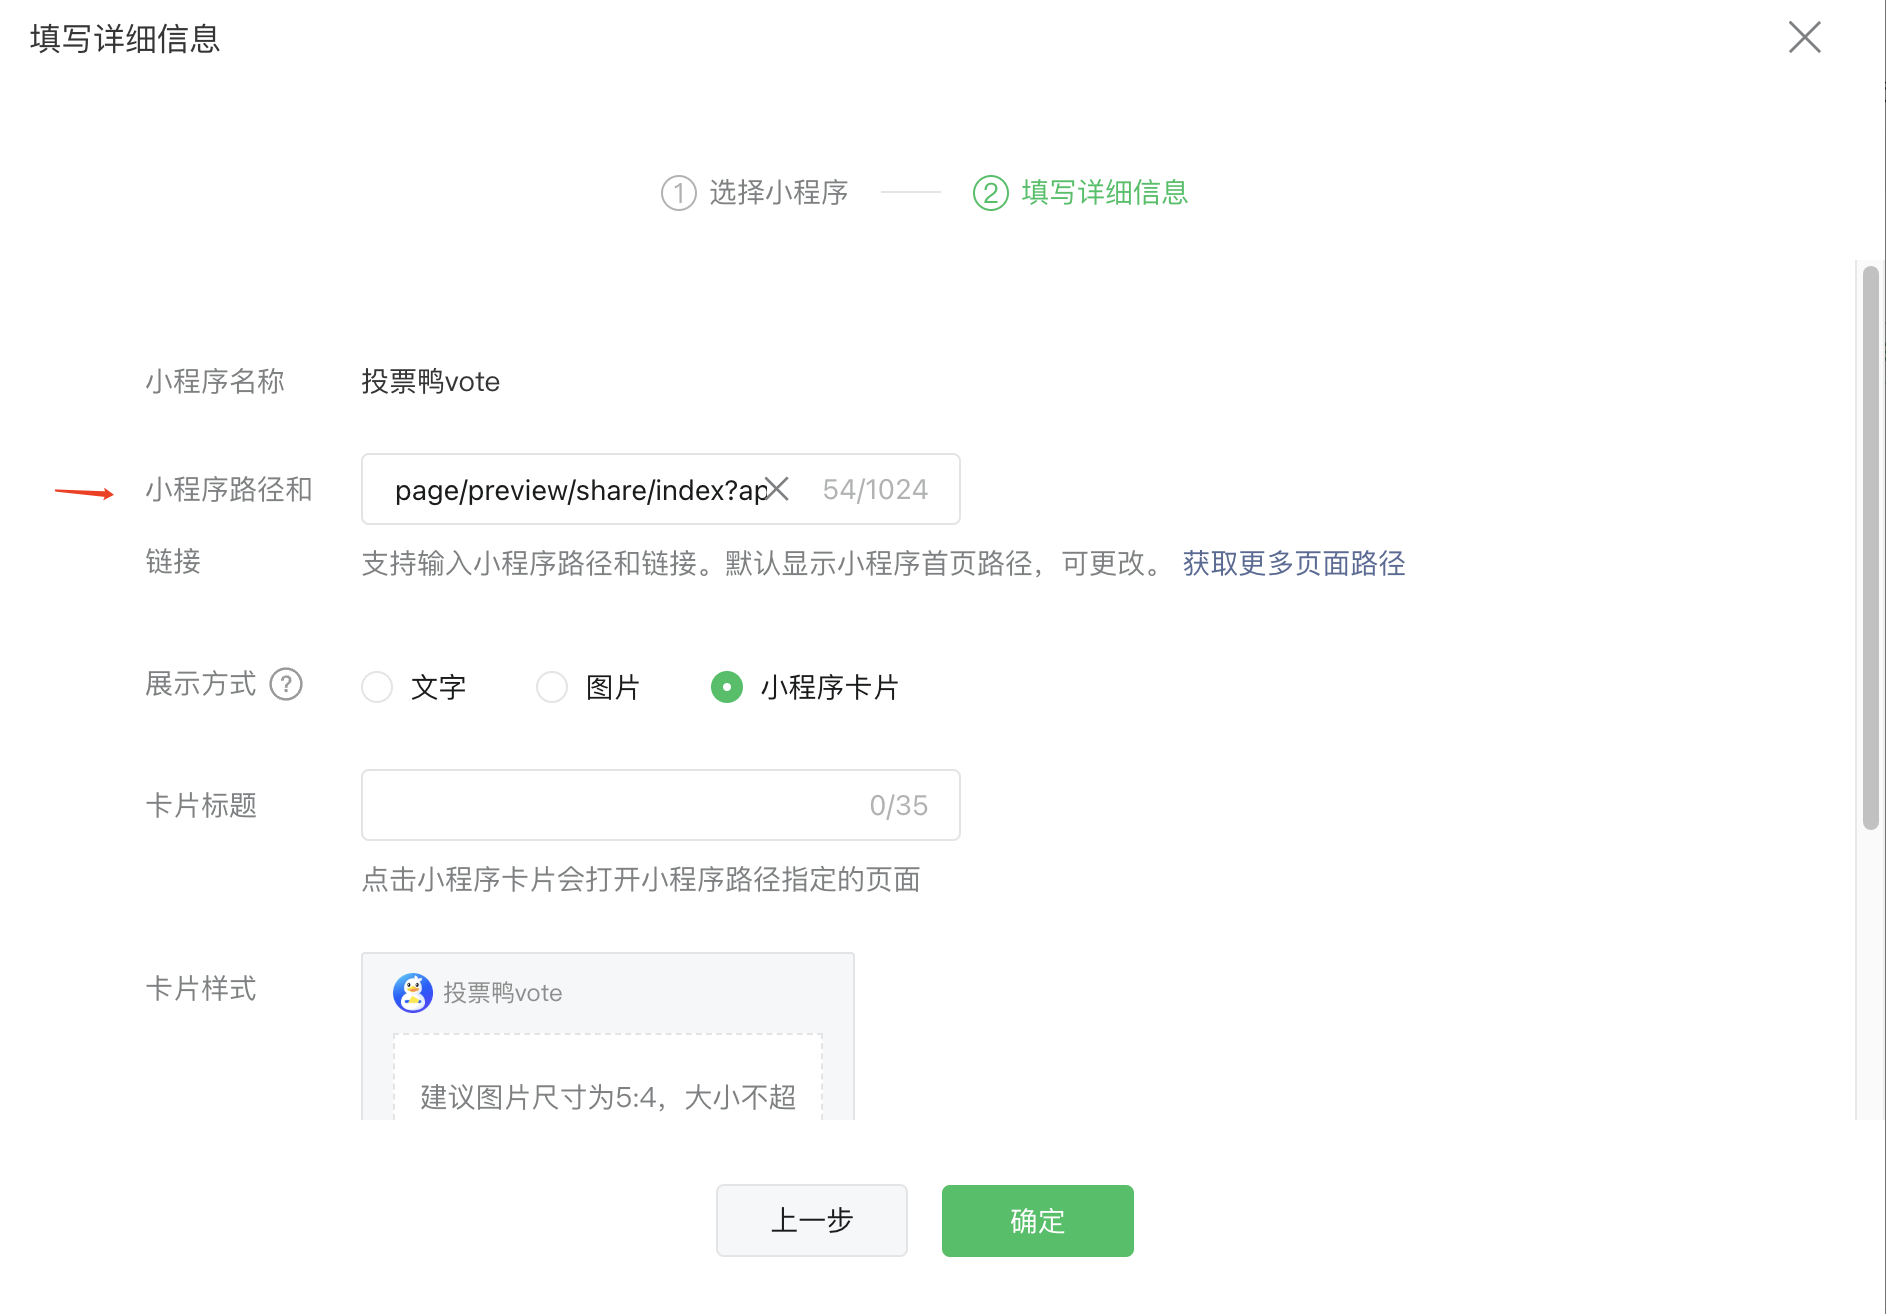
Task: Click the step 2 circle icon
Action: 990,193
